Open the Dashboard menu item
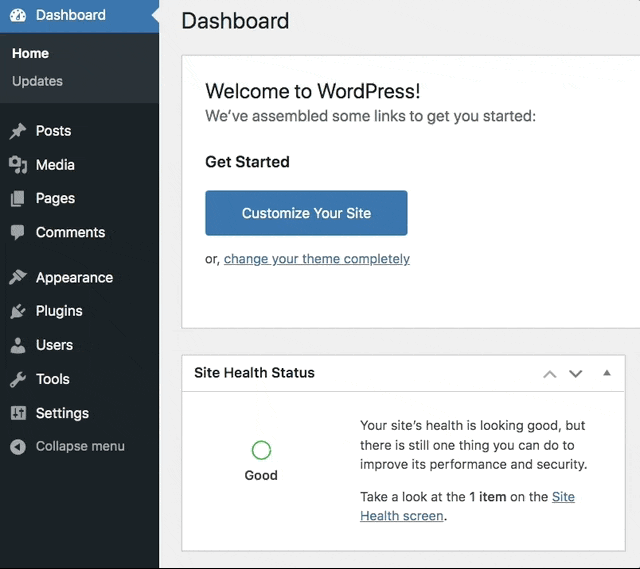 (80, 16)
